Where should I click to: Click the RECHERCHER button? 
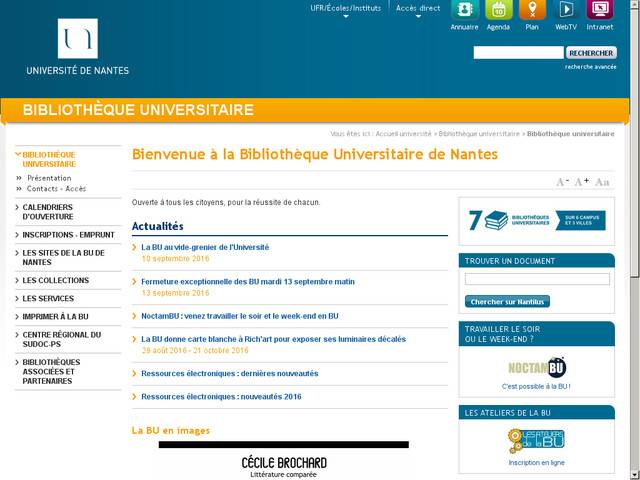pyautogui.click(x=591, y=53)
